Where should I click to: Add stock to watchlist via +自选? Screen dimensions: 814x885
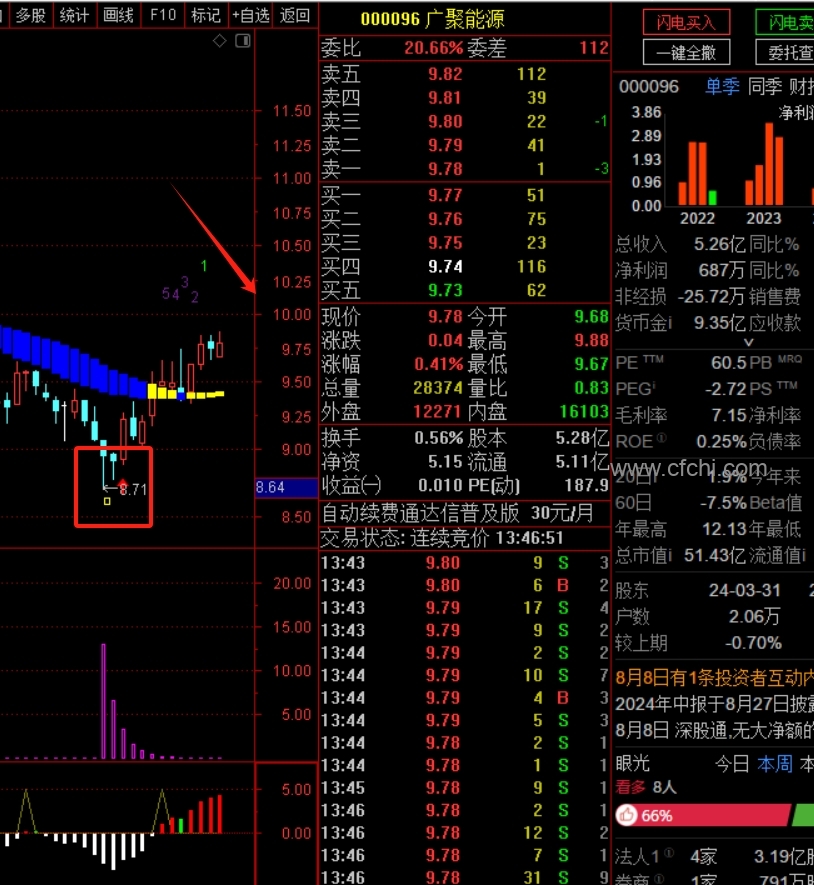tap(251, 15)
